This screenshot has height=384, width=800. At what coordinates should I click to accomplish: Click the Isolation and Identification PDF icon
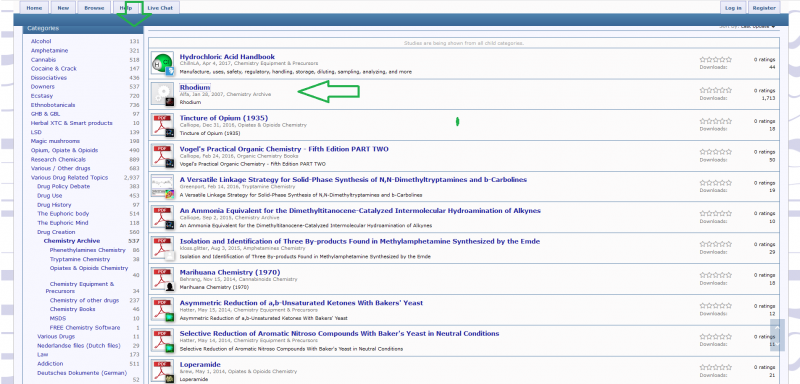[163, 248]
